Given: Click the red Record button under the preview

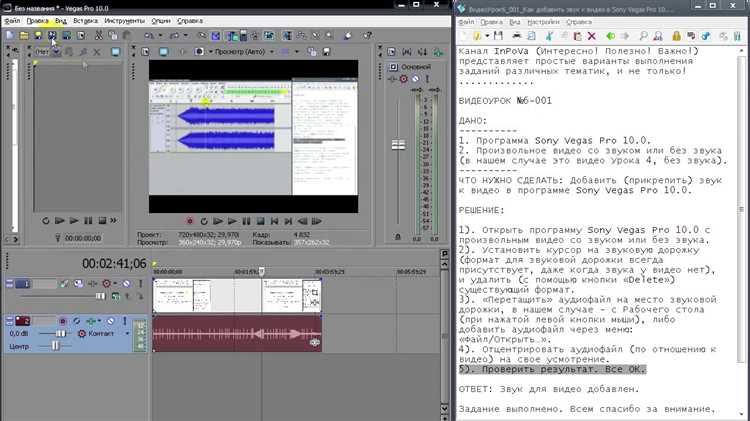Looking at the screenshot, I should click(190, 221).
